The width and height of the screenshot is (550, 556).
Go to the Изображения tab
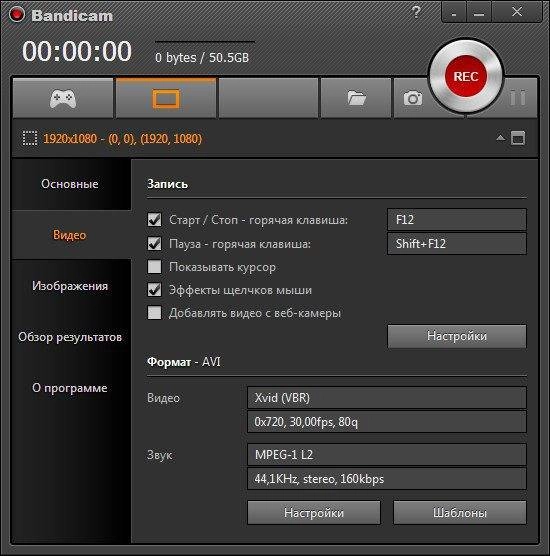[x=71, y=286]
